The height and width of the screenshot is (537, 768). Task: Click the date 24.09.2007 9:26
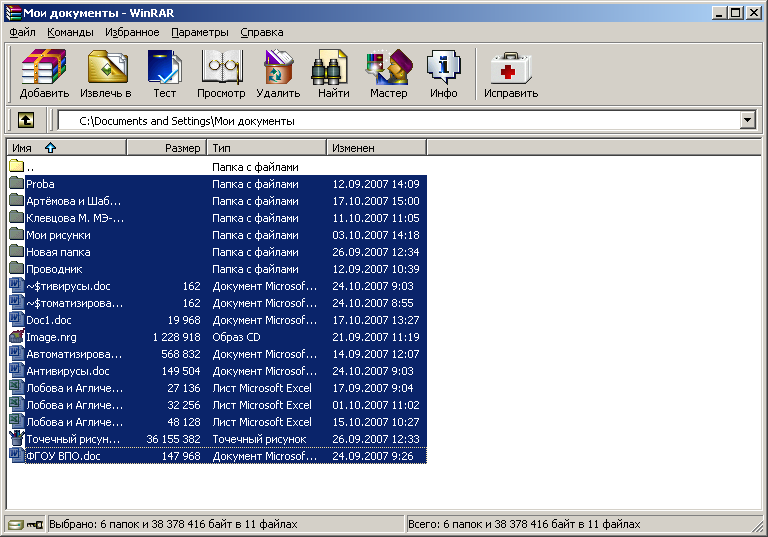pyautogui.click(x=373, y=456)
